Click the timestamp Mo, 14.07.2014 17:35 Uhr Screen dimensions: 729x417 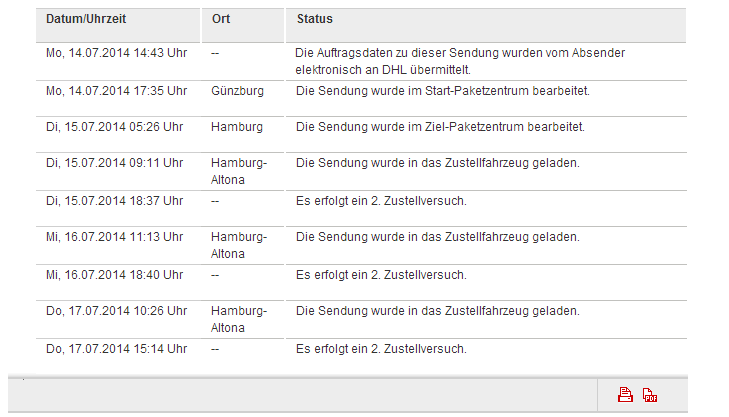[x=116, y=91]
